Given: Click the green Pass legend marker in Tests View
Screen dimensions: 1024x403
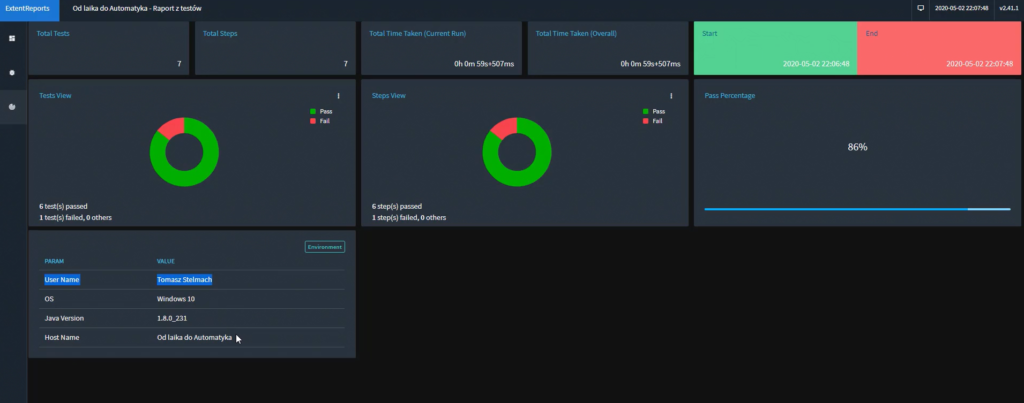Looking at the screenshot, I should point(313,111).
